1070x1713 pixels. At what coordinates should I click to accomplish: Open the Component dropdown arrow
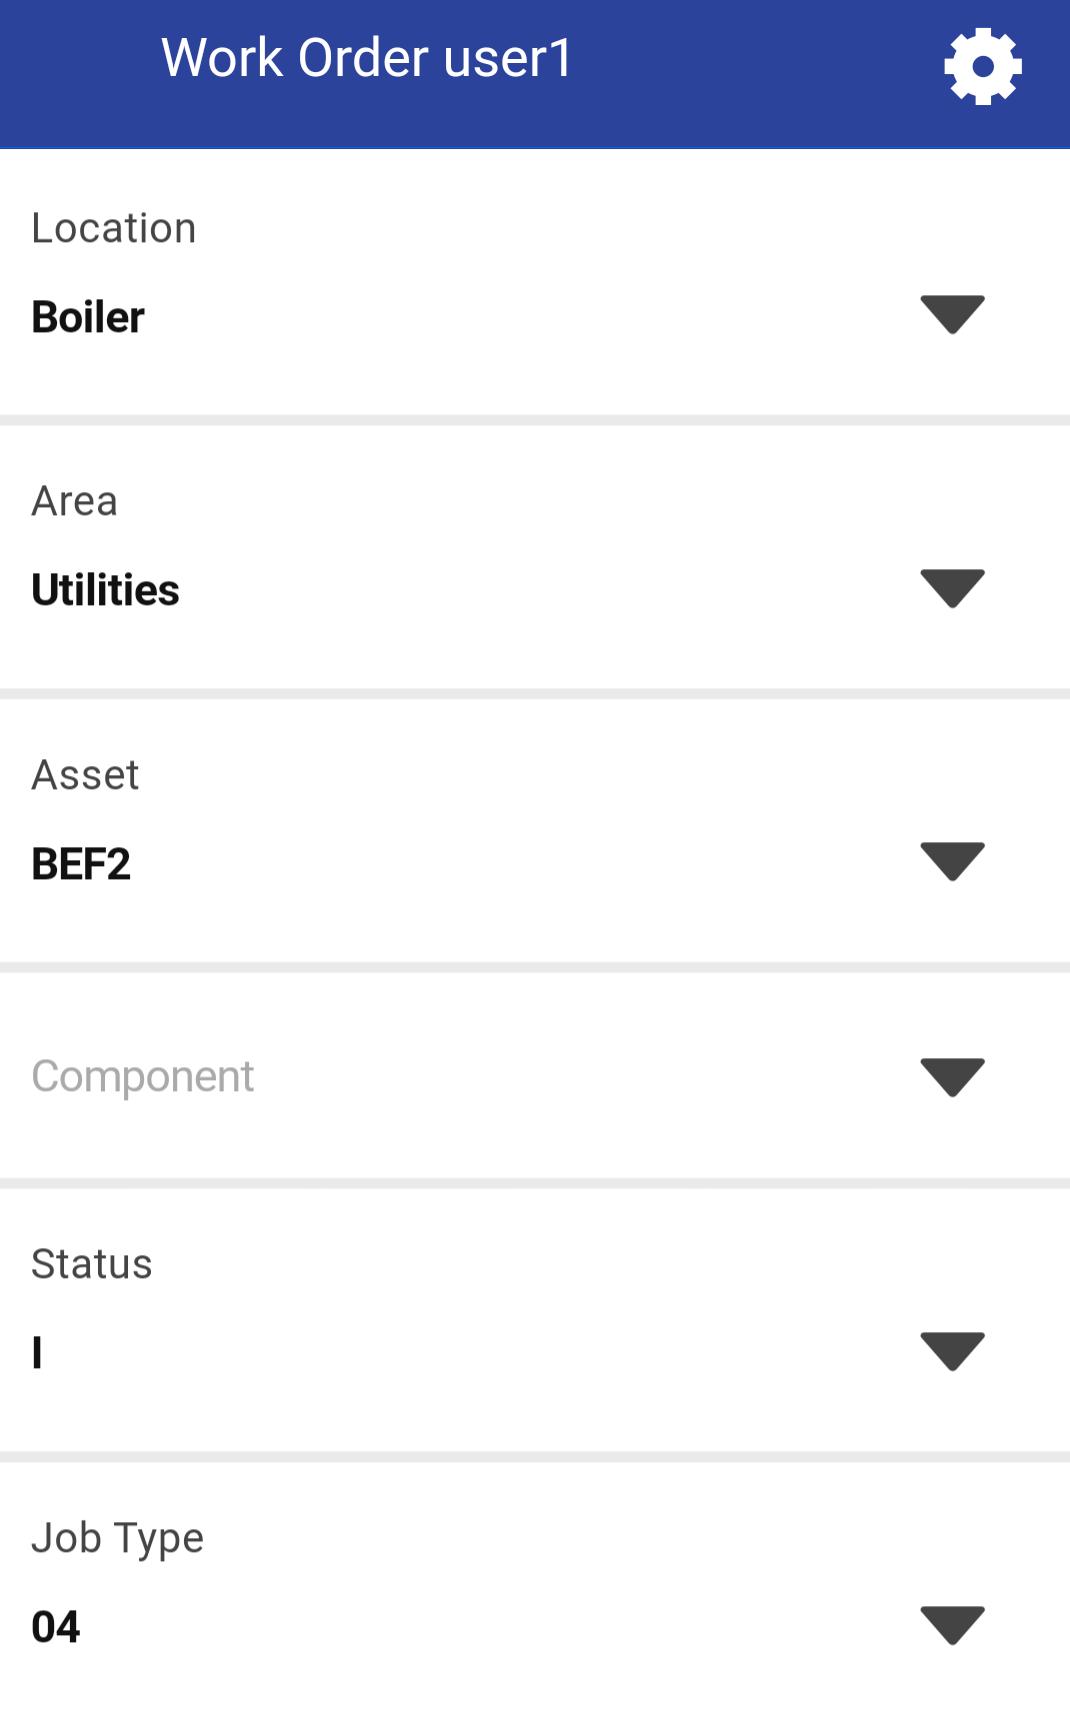(952, 1077)
